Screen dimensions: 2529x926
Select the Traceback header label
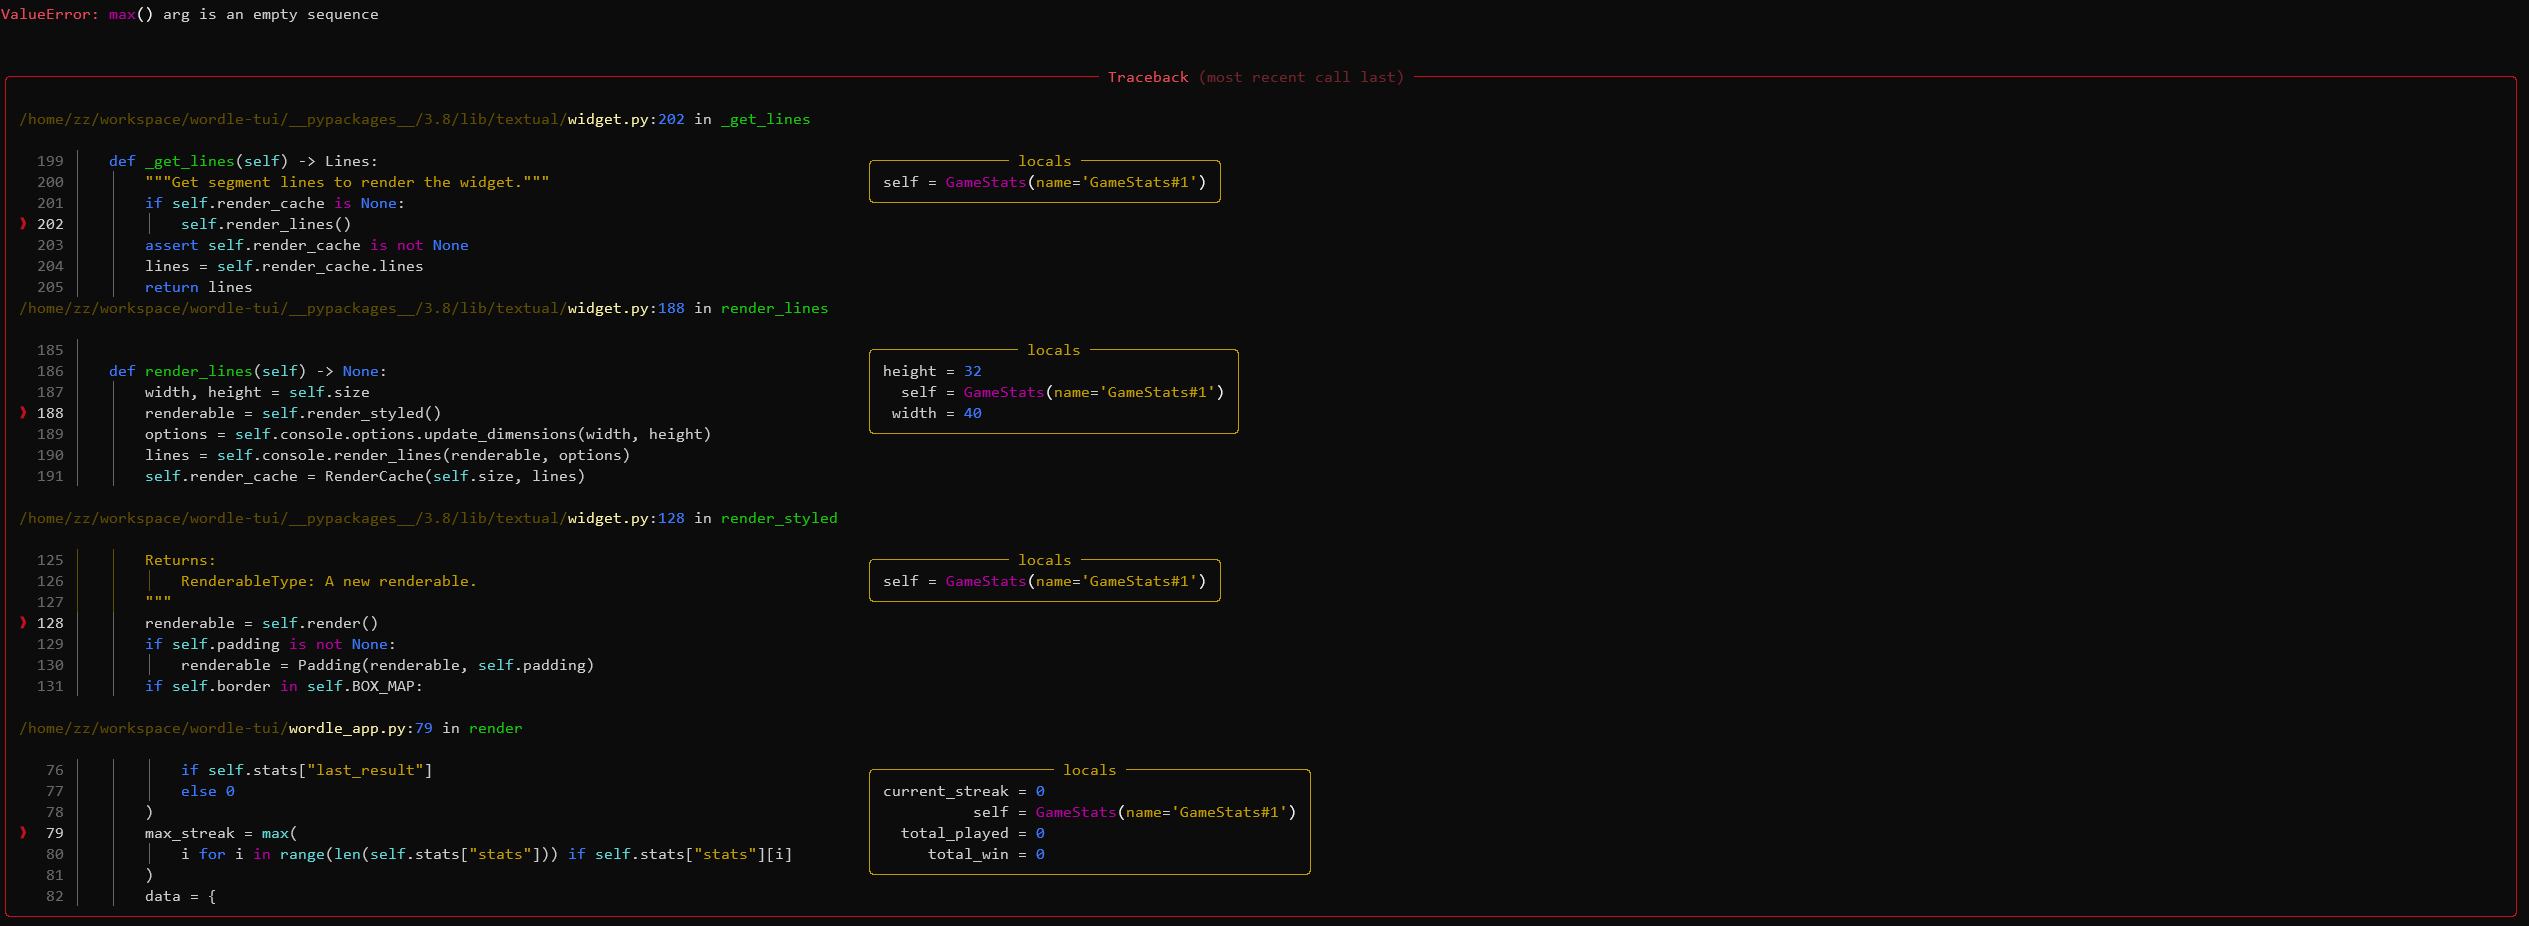click(x=1148, y=76)
